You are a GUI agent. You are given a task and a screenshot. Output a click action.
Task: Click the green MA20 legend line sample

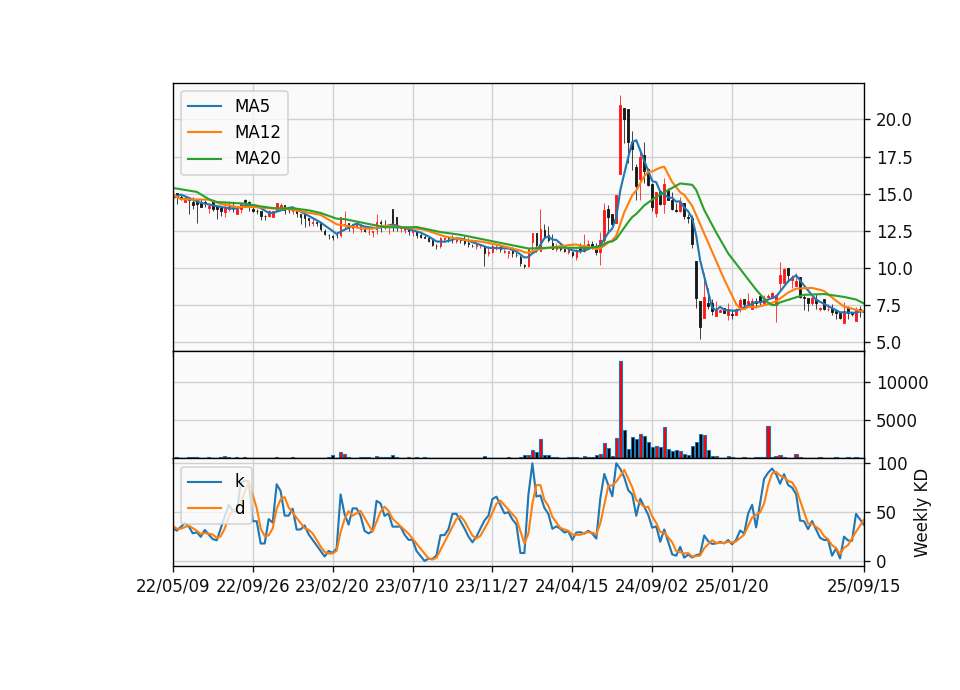[x=204, y=158]
